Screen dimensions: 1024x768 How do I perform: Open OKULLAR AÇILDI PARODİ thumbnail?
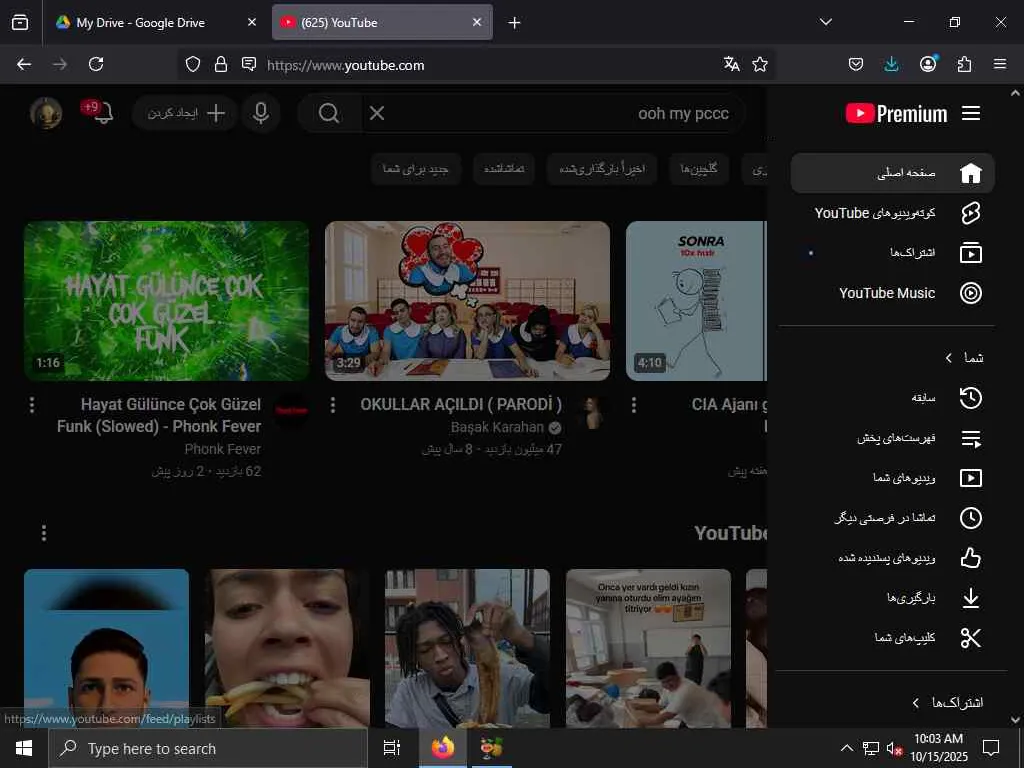(468, 300)
